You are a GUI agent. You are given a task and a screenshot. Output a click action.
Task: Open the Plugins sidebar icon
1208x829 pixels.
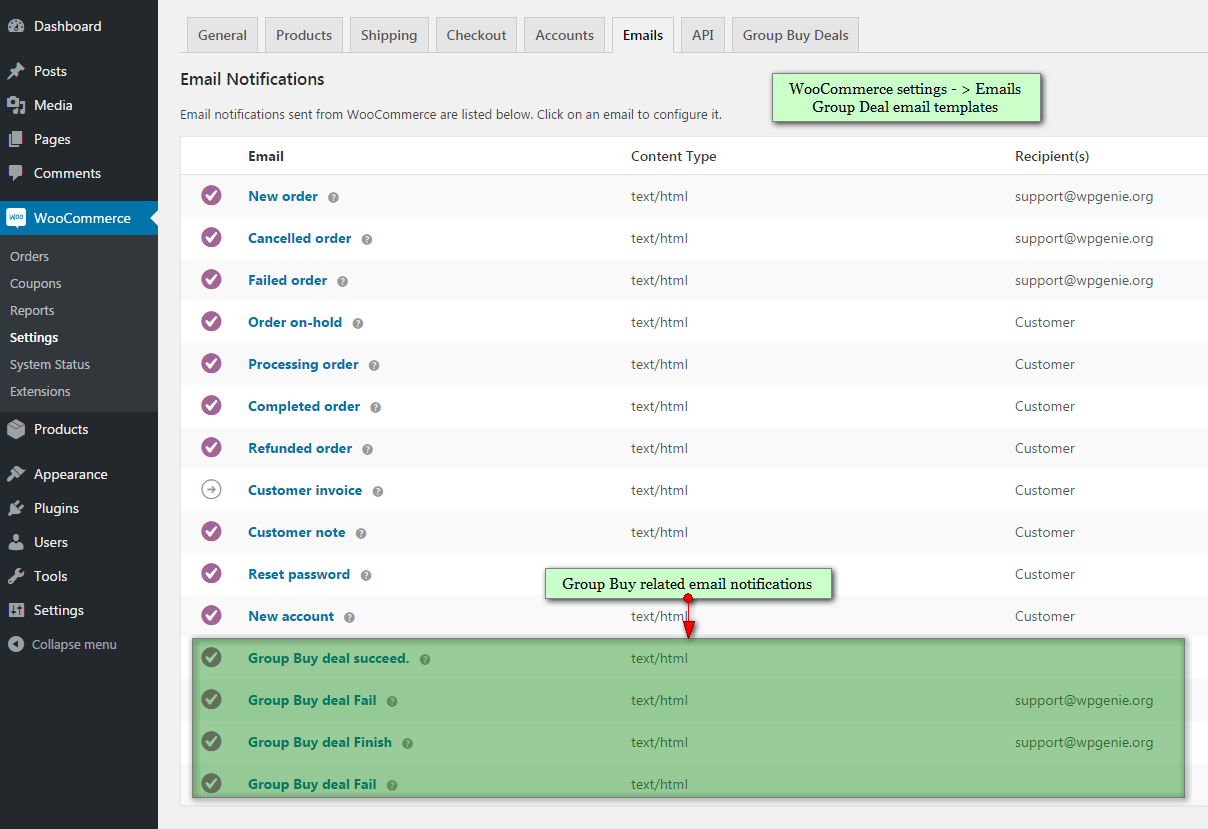tap(16, 507)
